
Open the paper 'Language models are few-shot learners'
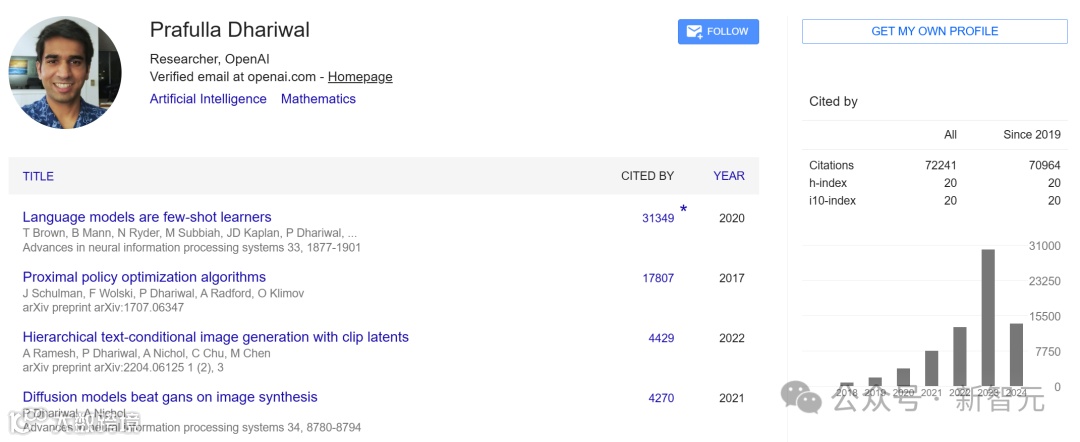pyautogui.click(x=147, y=217)
